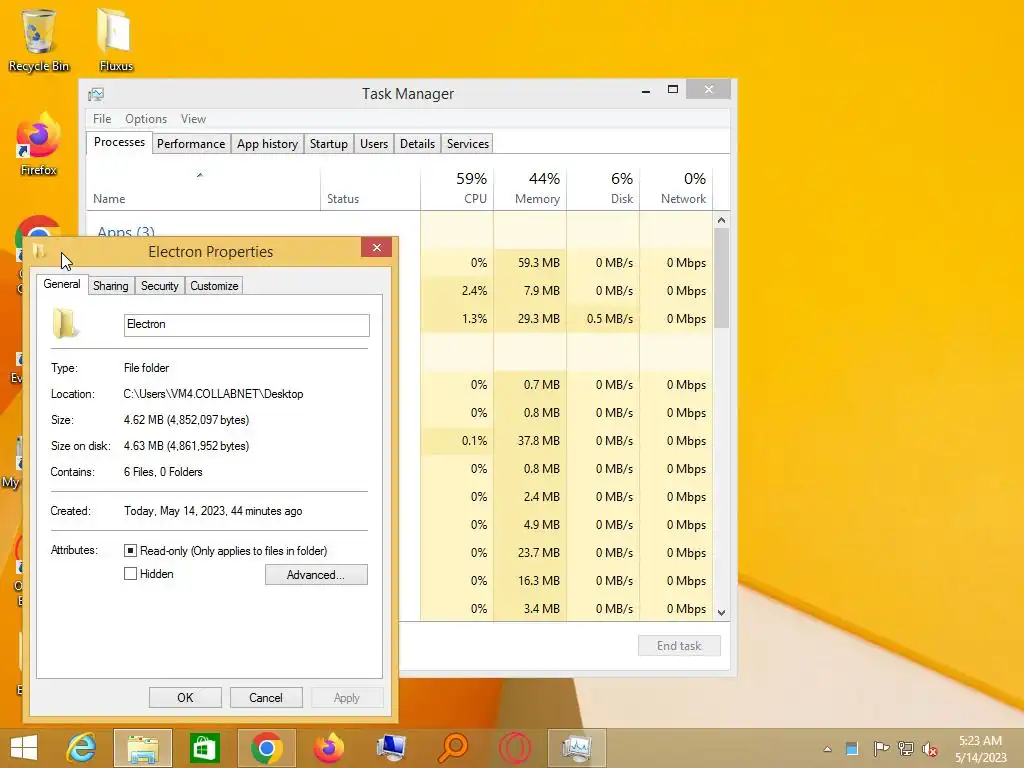1024x768 pixels.
Task: Close the Electron Properties dialog
Action: pyautogui.click(x=377, y=248)
